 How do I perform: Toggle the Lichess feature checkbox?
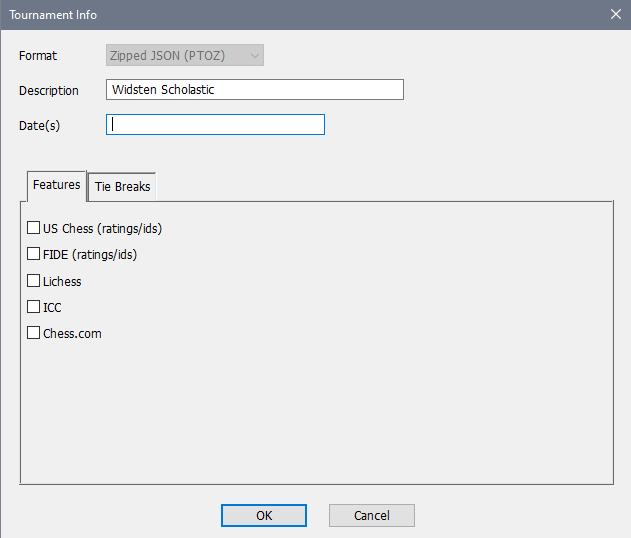34,281
